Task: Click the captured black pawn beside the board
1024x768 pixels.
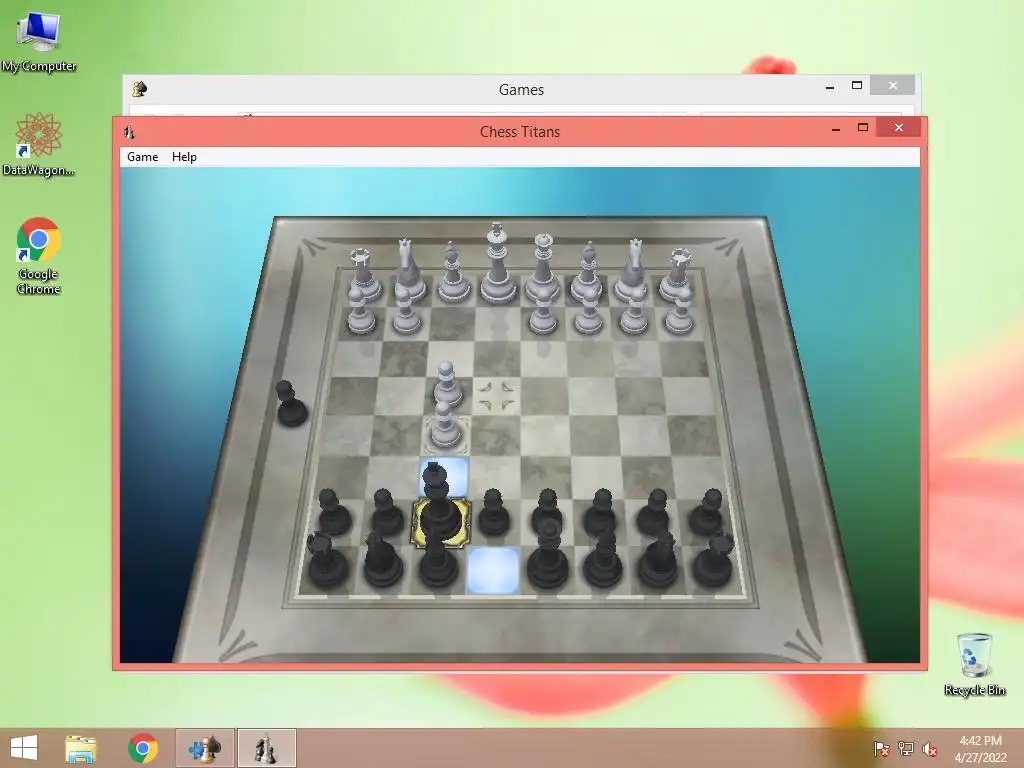Action: [x=291, y=405]
